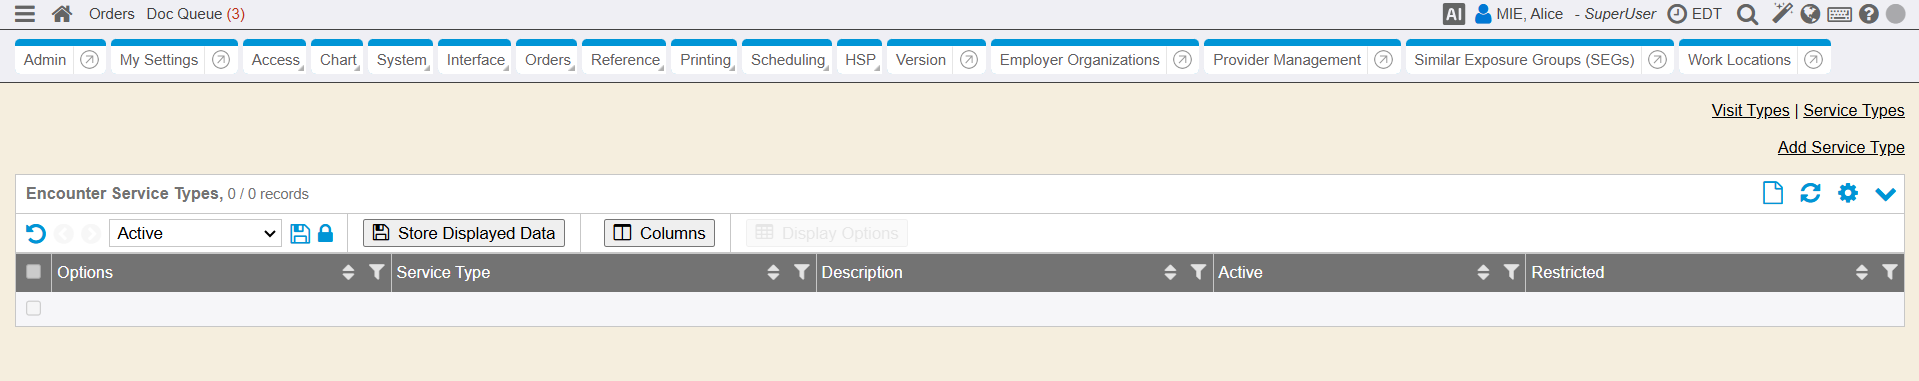Screen dimensions: 1919x381
Task: Toggle the select-all header checkbox
Action: [x=34, y=272]
